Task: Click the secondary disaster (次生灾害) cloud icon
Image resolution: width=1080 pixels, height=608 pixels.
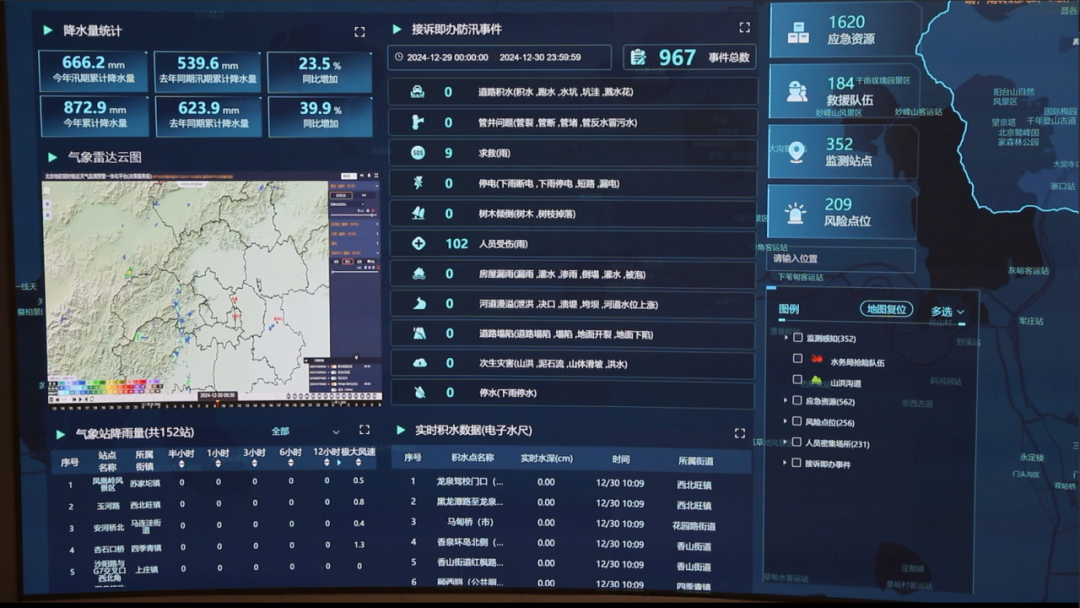Action: click(x=419, y=363)
